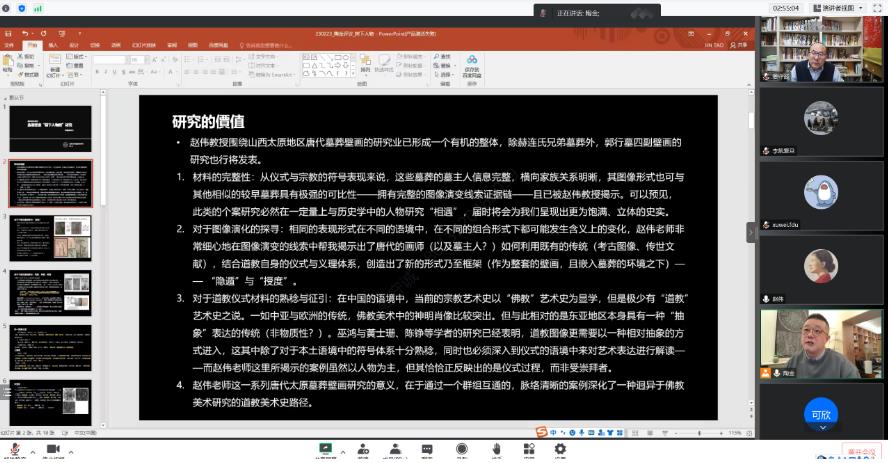This screenshot has height=463, width=891.
Task: Click the fullscreen icon at top right
Action: pyautogui.click(x=878, y=8)
